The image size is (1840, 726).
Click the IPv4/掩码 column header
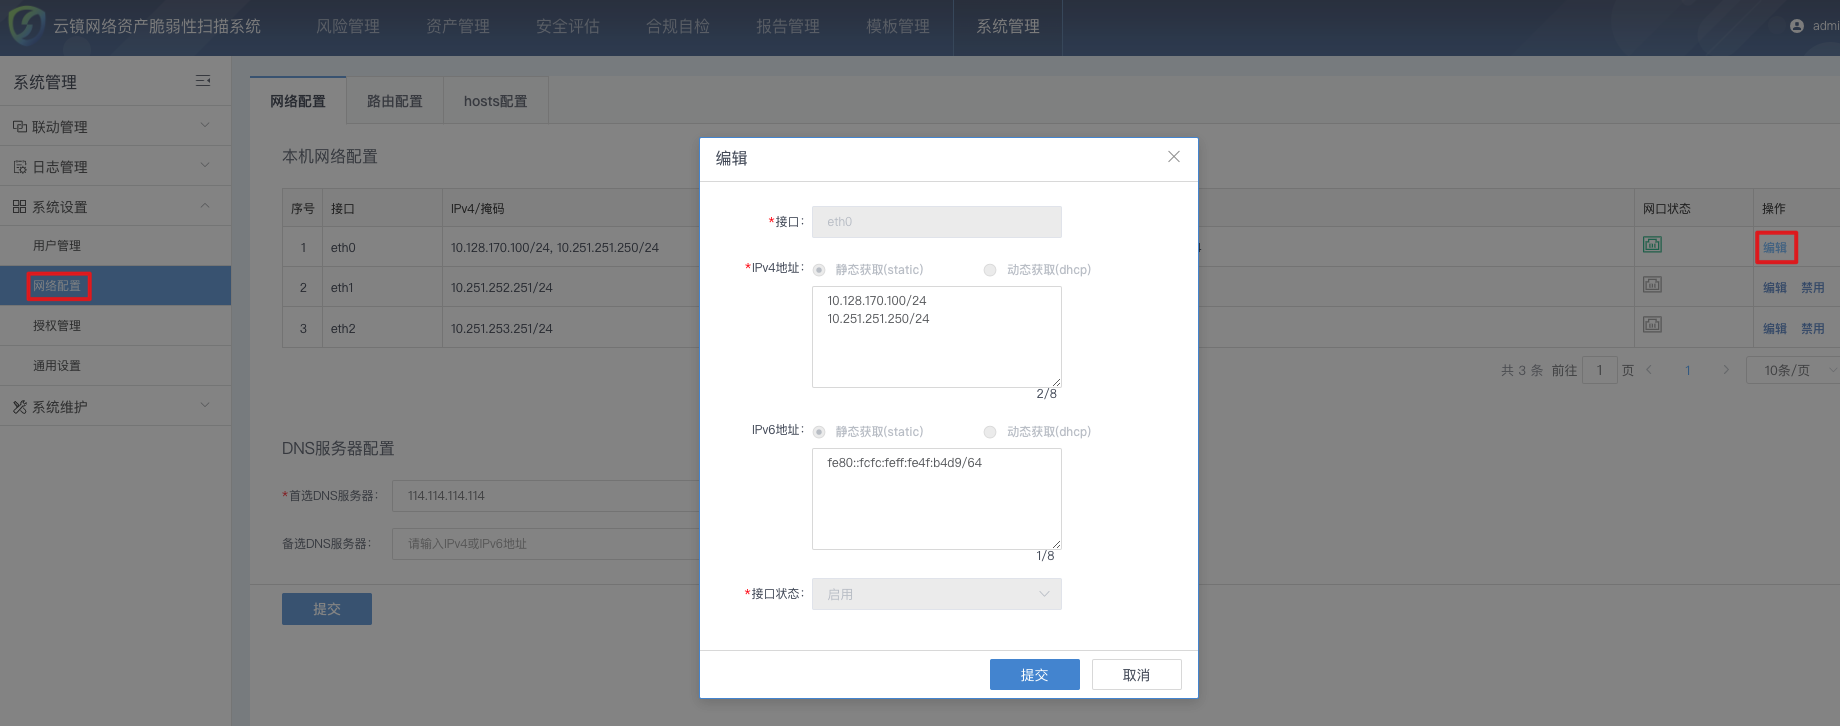click(477, 209)
